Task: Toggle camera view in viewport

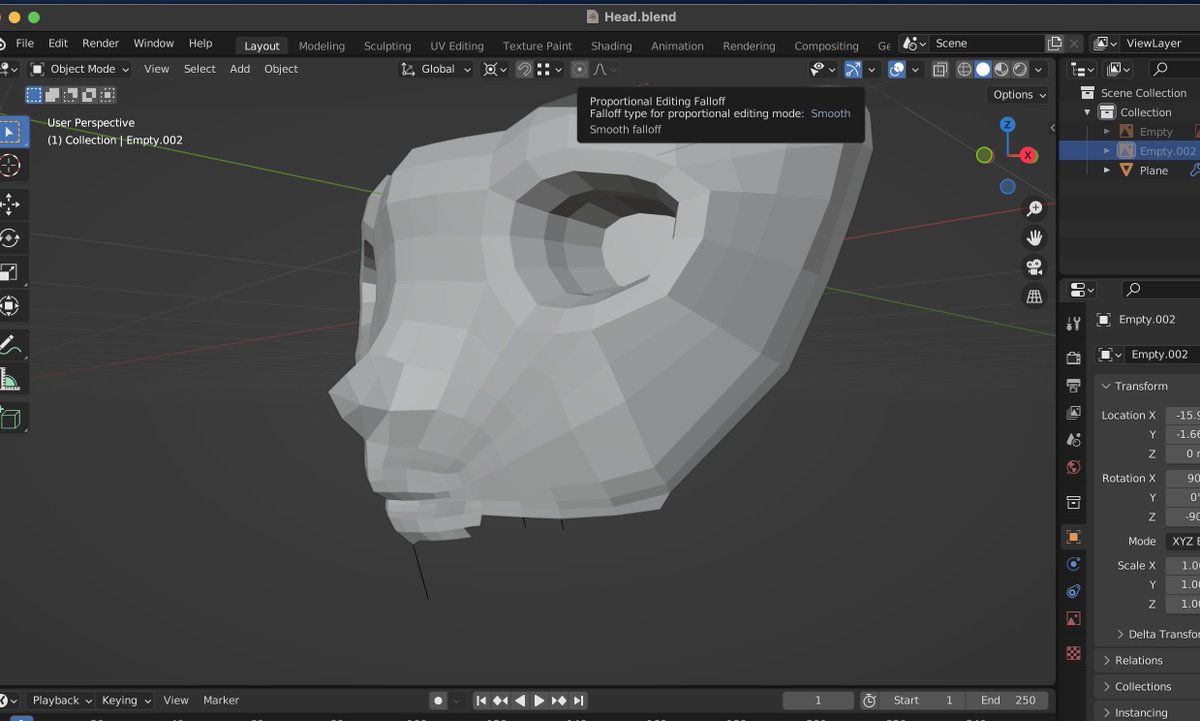Action: click(1034, 267)
